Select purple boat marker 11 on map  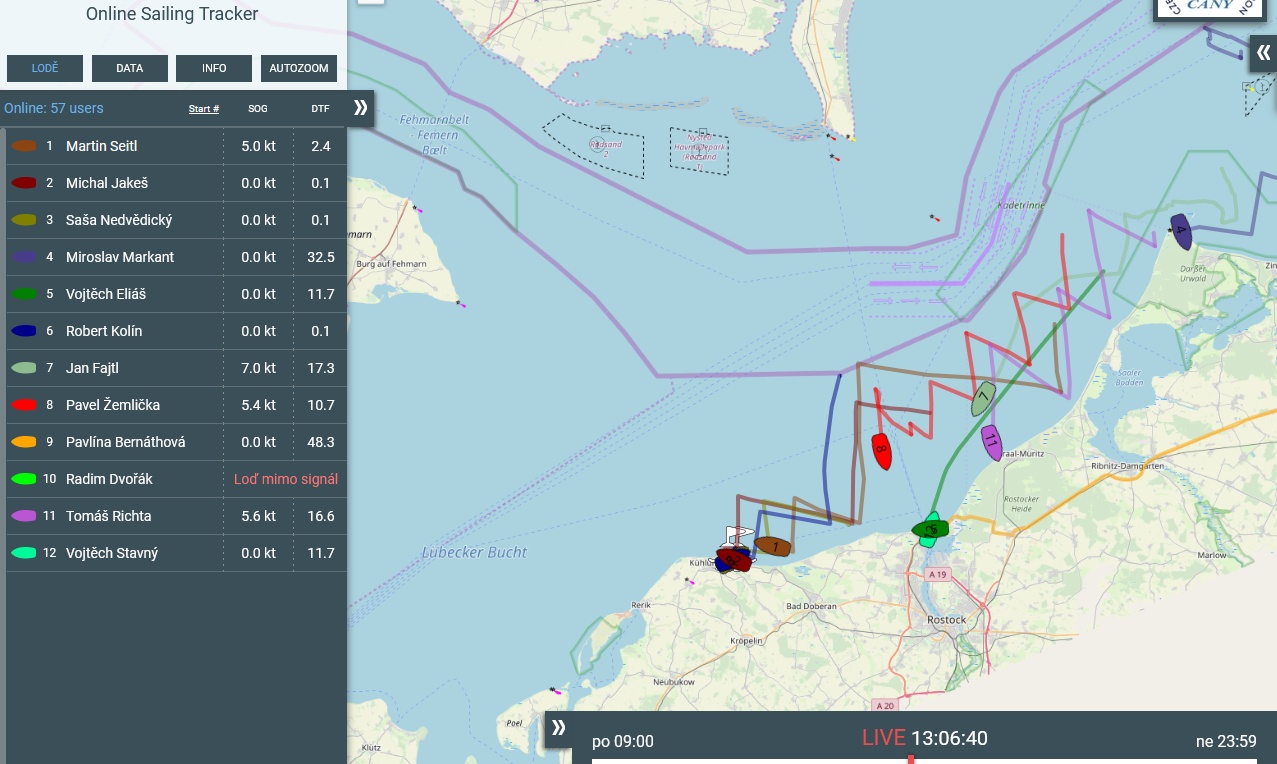click(991, 441)
